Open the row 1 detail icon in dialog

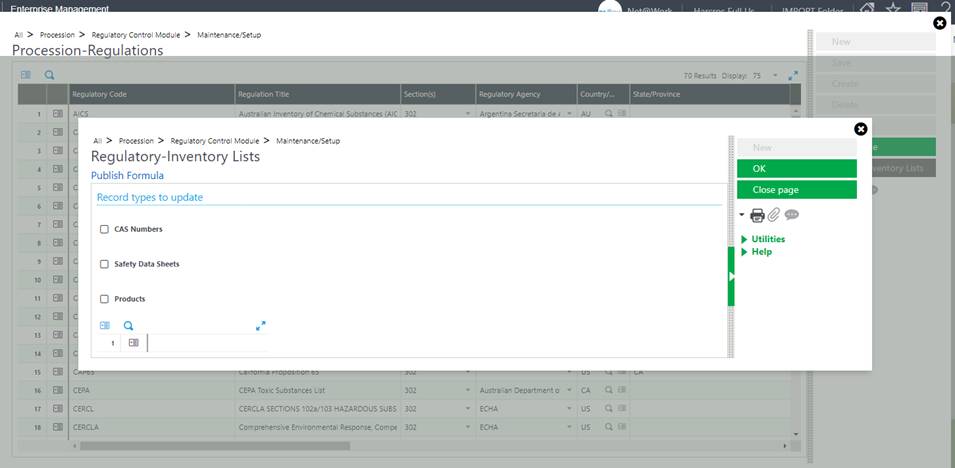pos(134,343)
